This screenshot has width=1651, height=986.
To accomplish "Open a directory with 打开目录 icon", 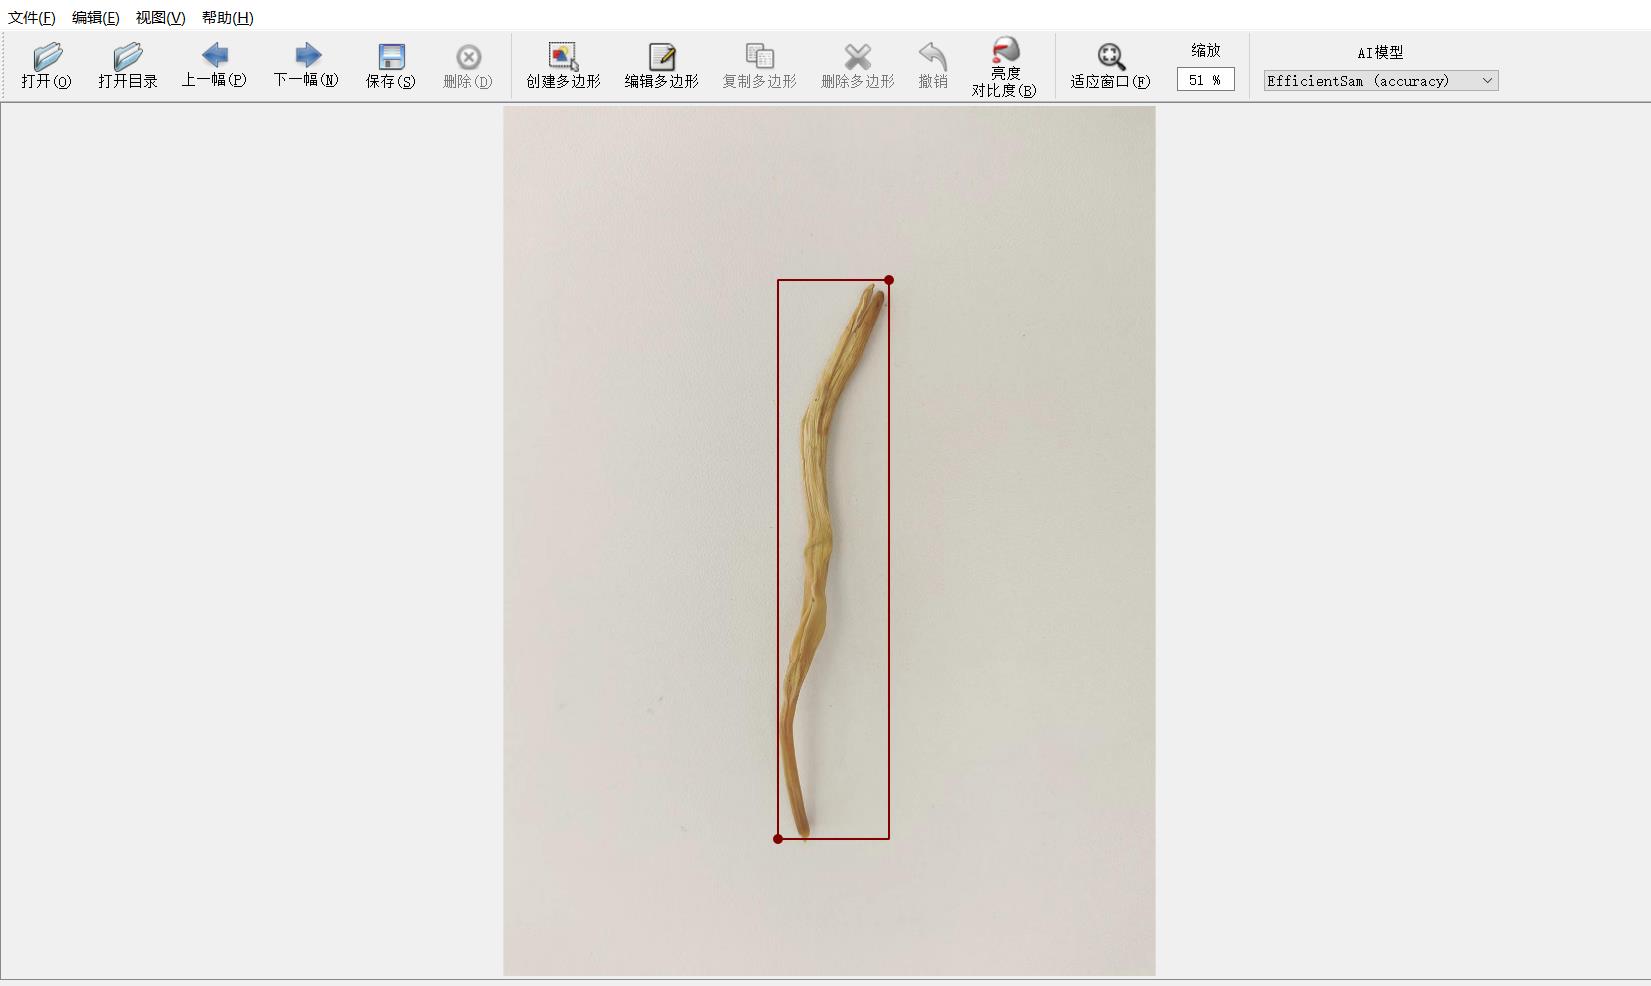I will pos(128,66).
